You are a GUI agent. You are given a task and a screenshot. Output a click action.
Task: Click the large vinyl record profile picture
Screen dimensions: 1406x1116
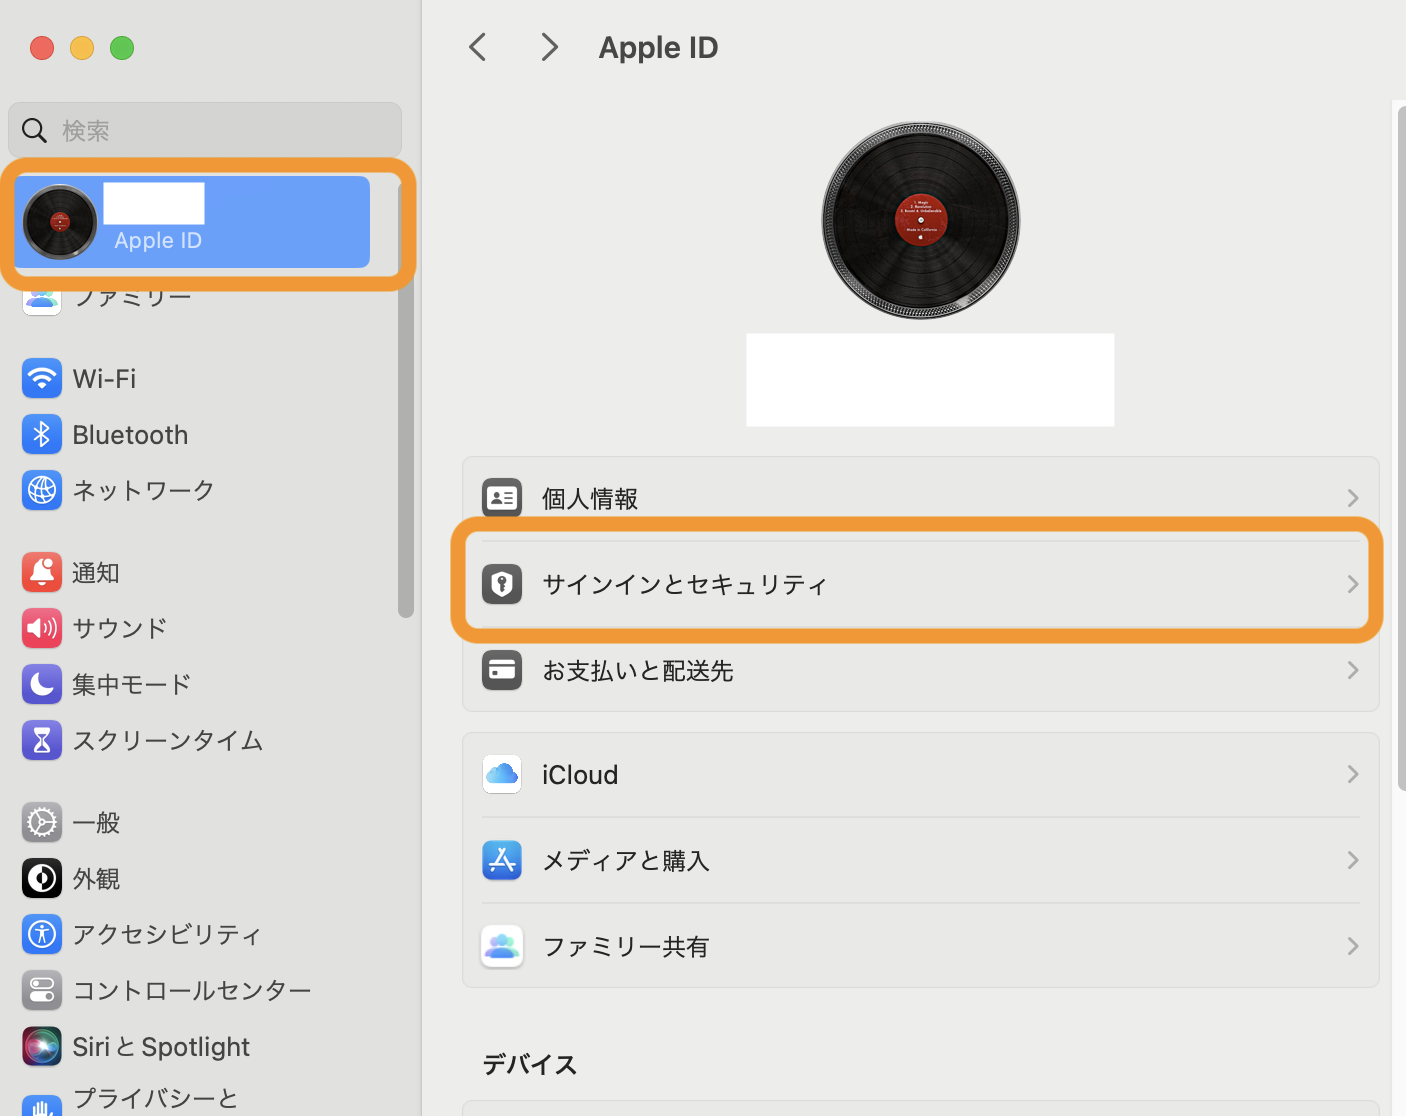921,221
